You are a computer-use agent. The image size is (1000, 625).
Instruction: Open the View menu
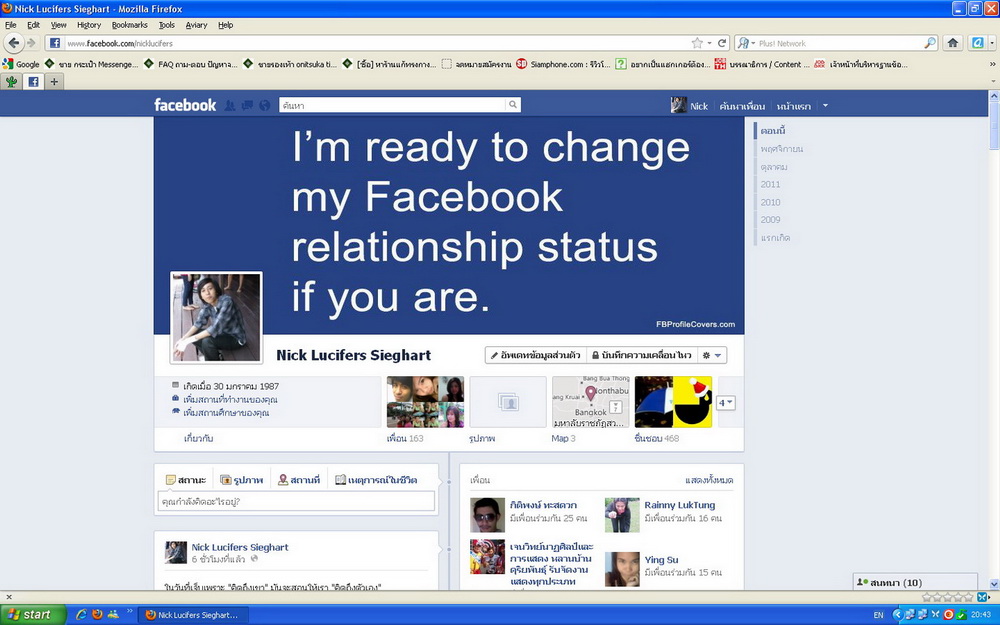click(x=59, y=25)
